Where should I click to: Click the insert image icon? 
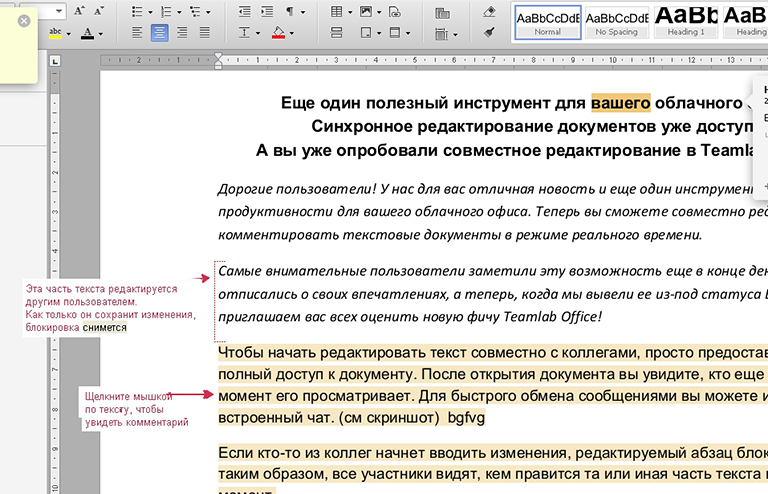point(366,12)
